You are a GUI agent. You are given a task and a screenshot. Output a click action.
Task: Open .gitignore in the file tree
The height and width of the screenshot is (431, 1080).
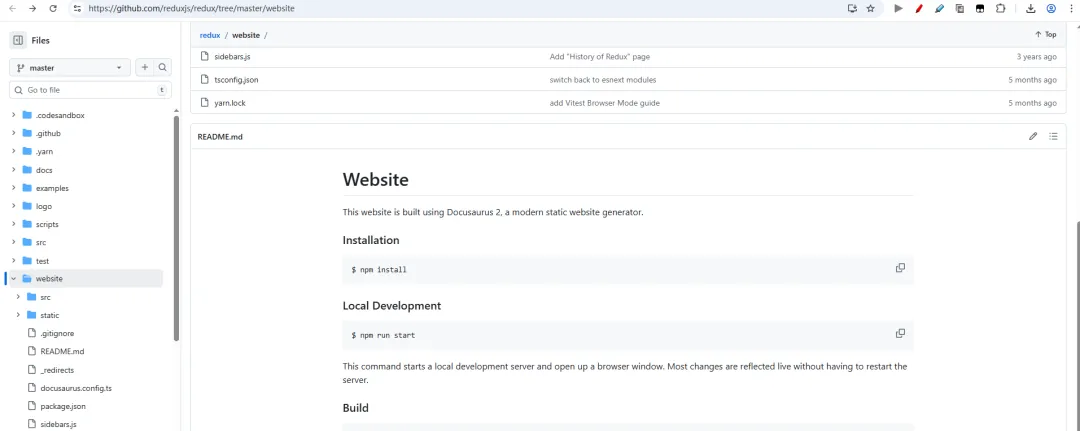57,333
